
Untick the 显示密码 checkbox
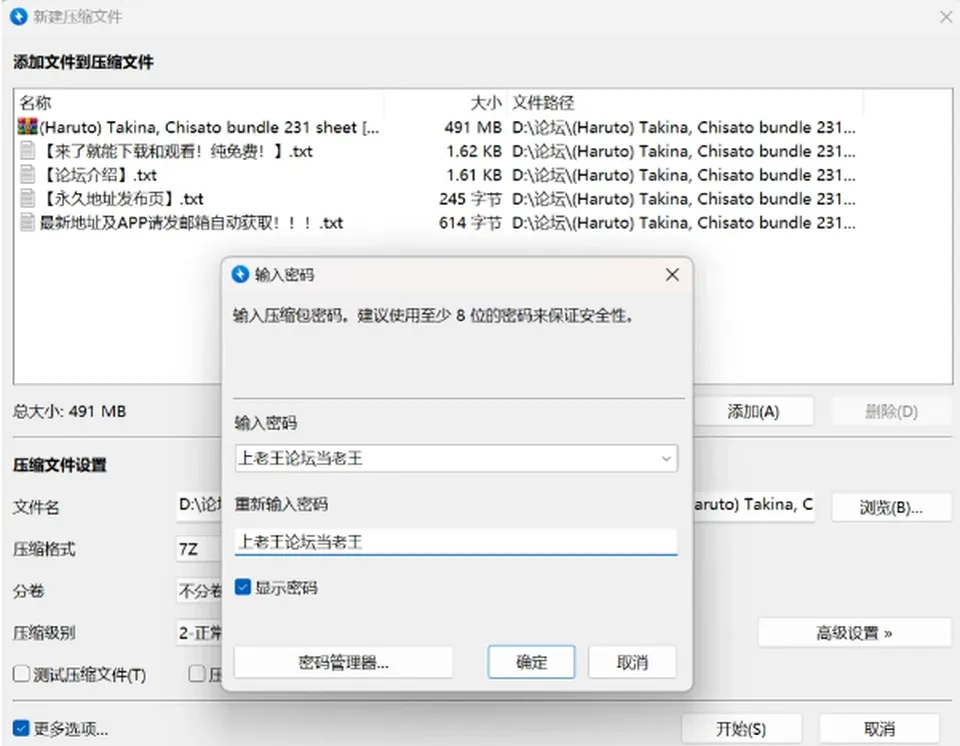(243, 587)
